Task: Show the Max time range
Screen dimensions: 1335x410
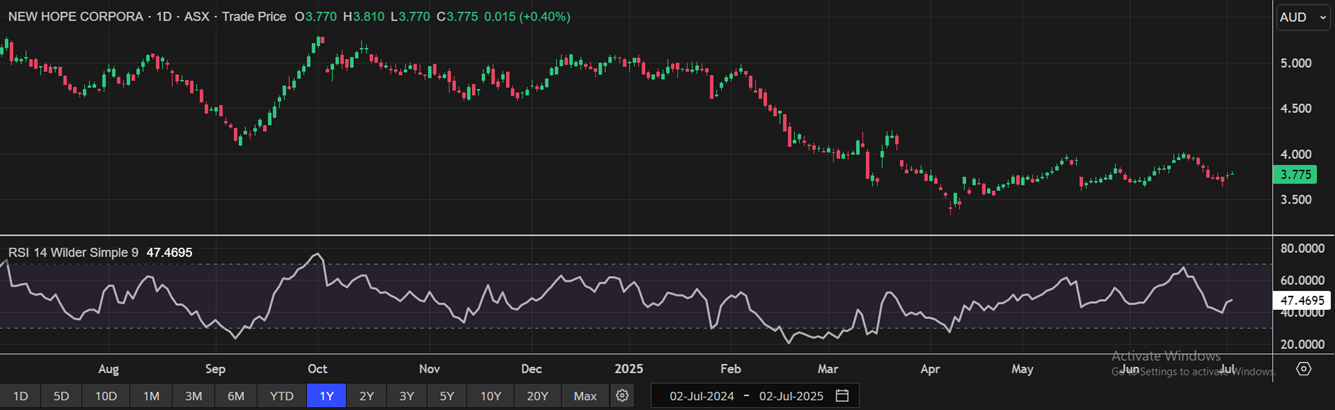Action: click(x=585, y=396)
